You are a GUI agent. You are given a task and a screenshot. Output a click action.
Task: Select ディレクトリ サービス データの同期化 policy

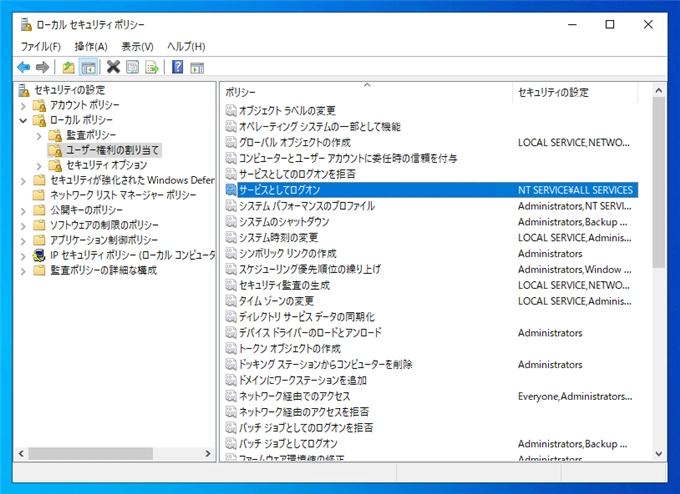click(307, 317)
